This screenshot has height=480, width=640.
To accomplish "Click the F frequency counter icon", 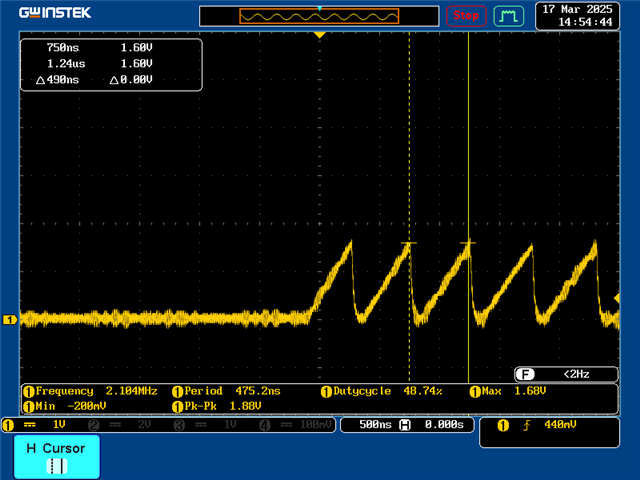I will (x=525, y=374).
